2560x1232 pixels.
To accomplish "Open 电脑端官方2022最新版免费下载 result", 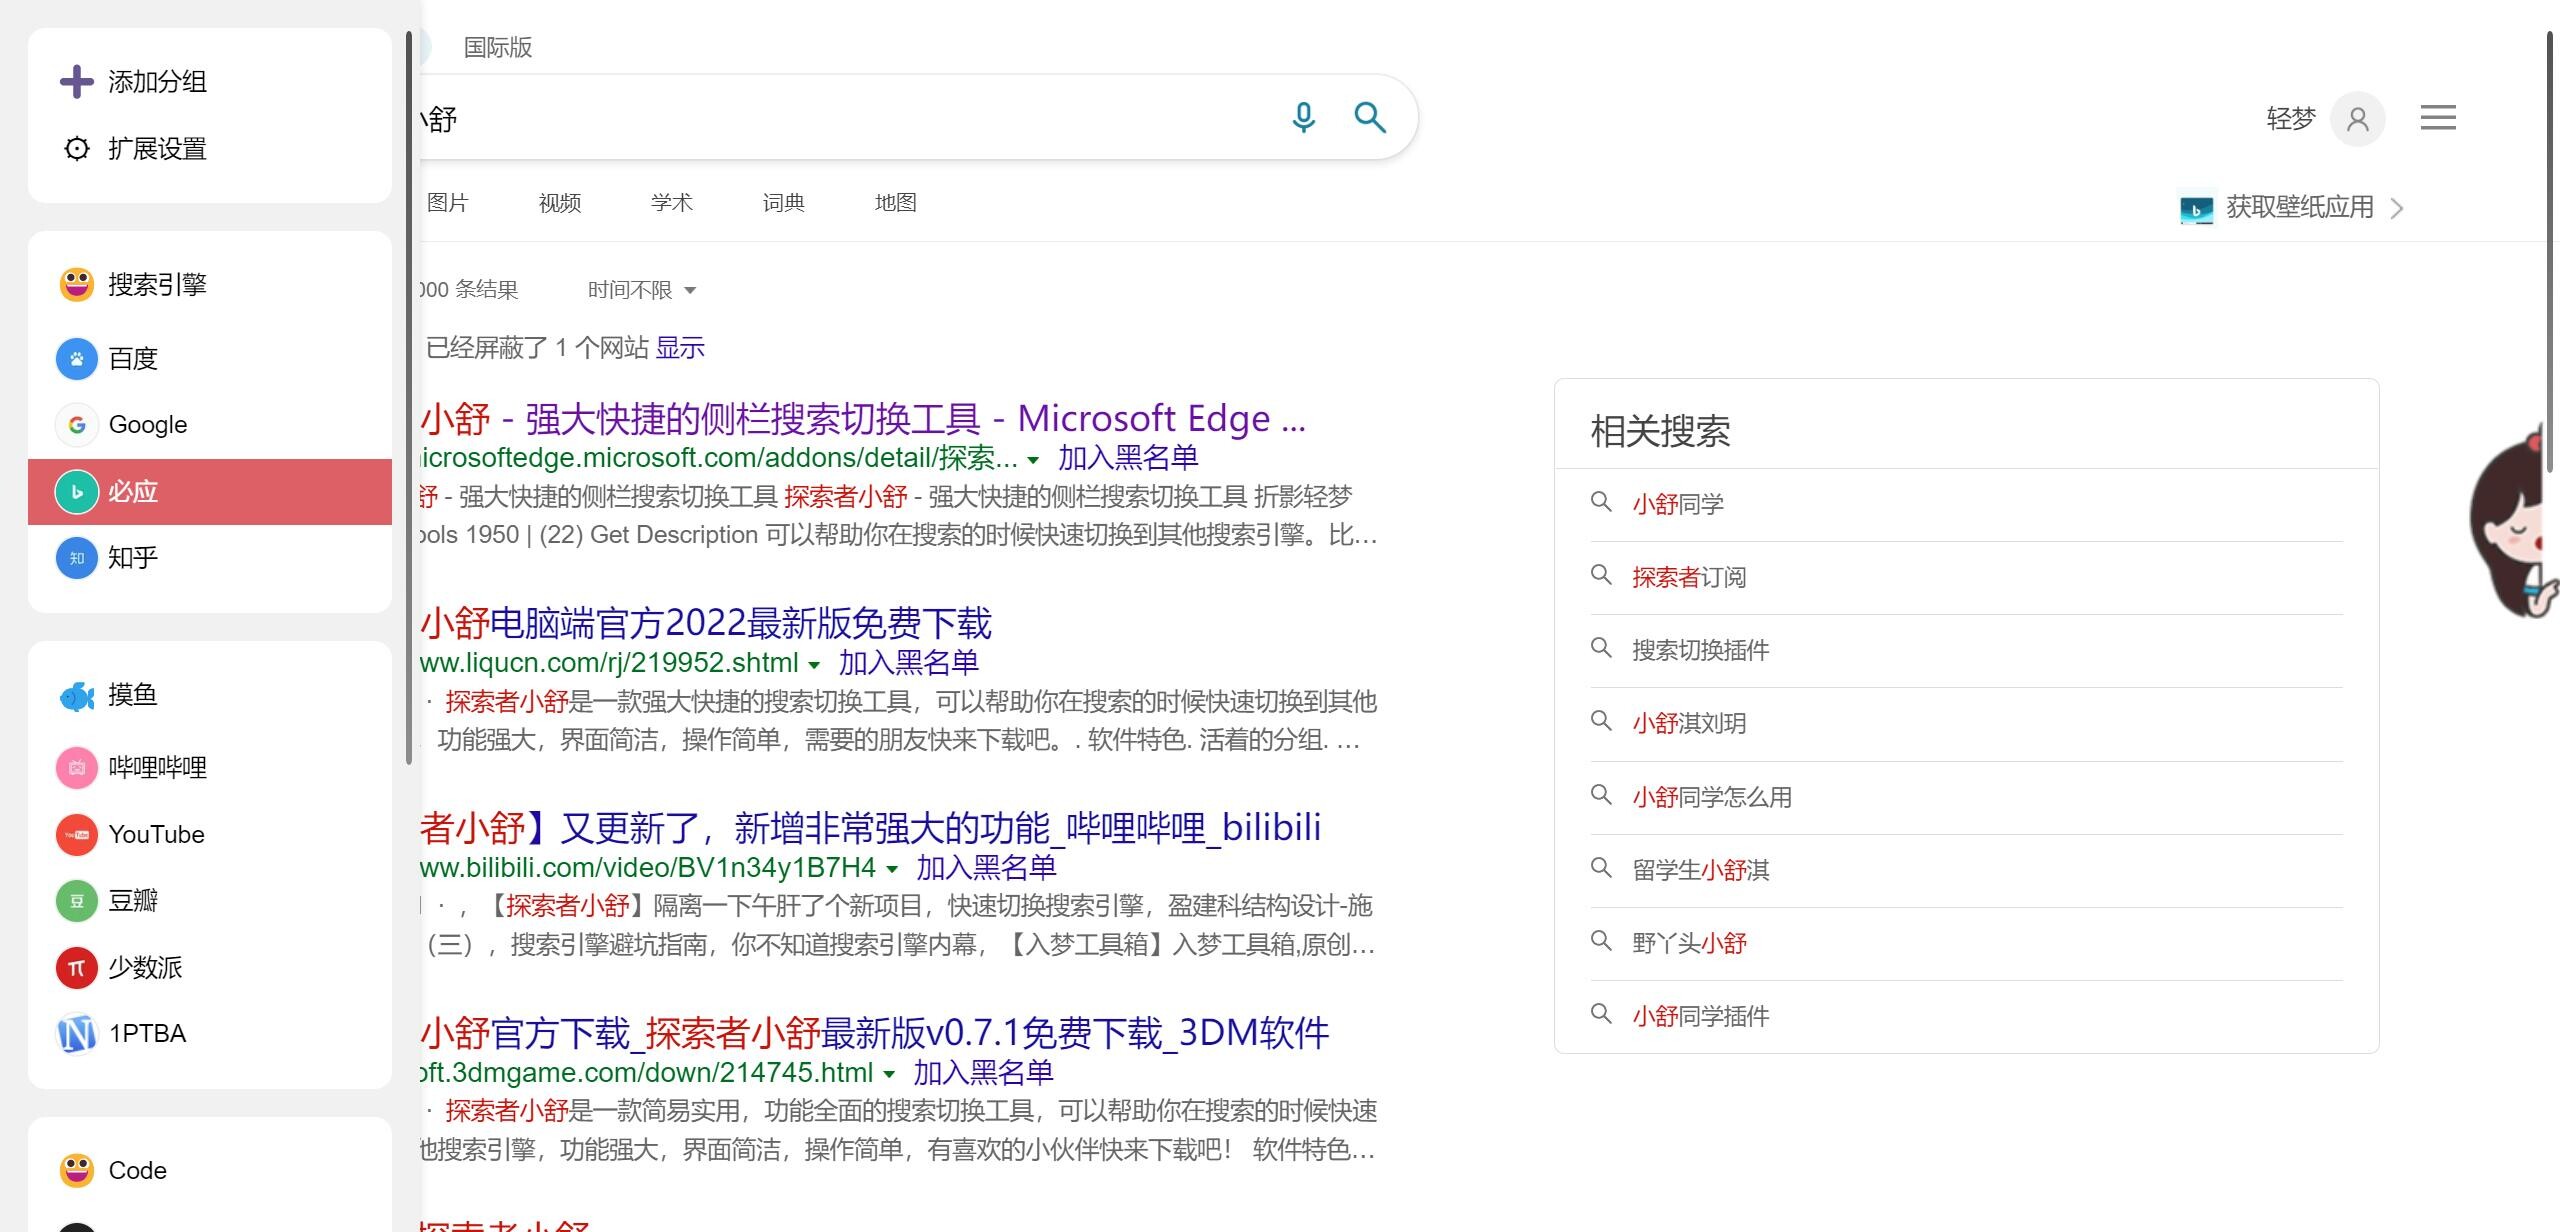I will (x=706, y=624).
